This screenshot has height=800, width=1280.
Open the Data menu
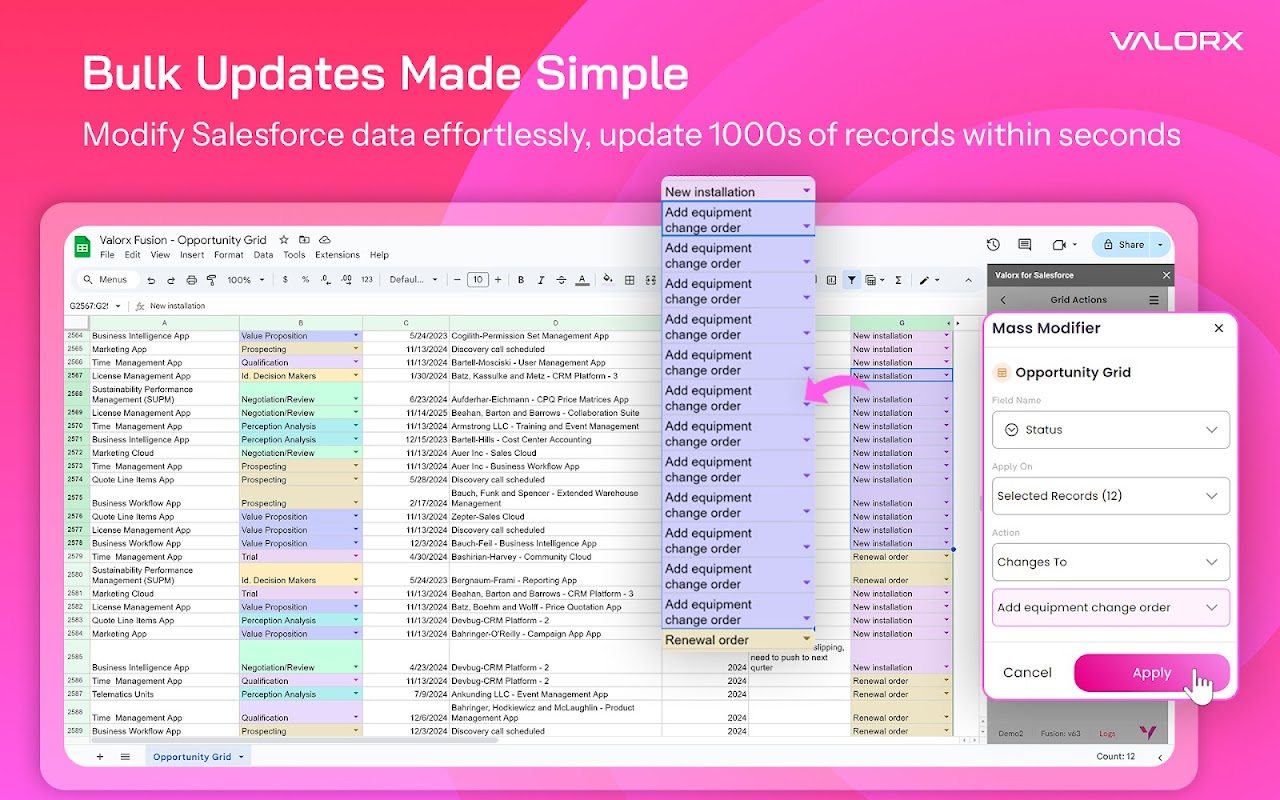(263, 255)
